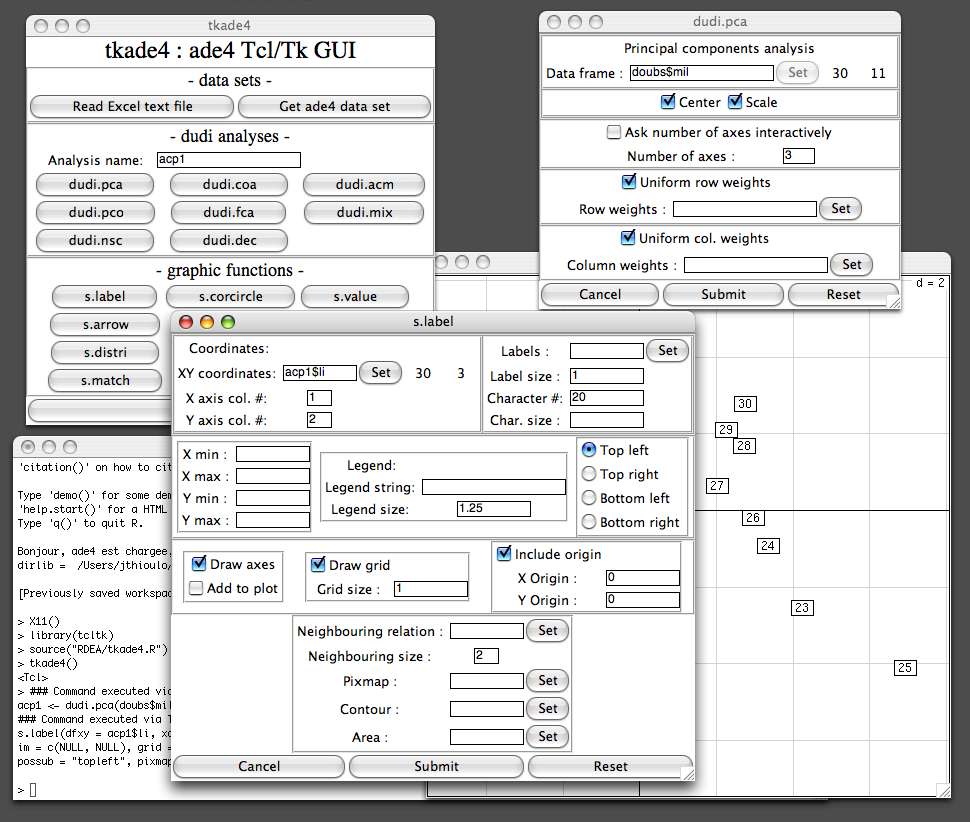Disable the Draw grid checkbox

click(x=319, y=565)
